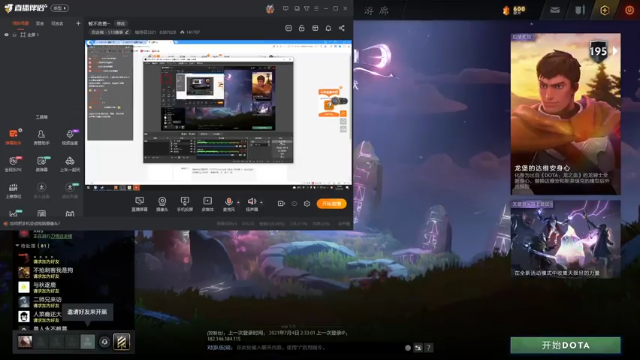Open streaming settings gear icon
The width and height of the screenshot is (640, 360).
[x=307, y=203]
